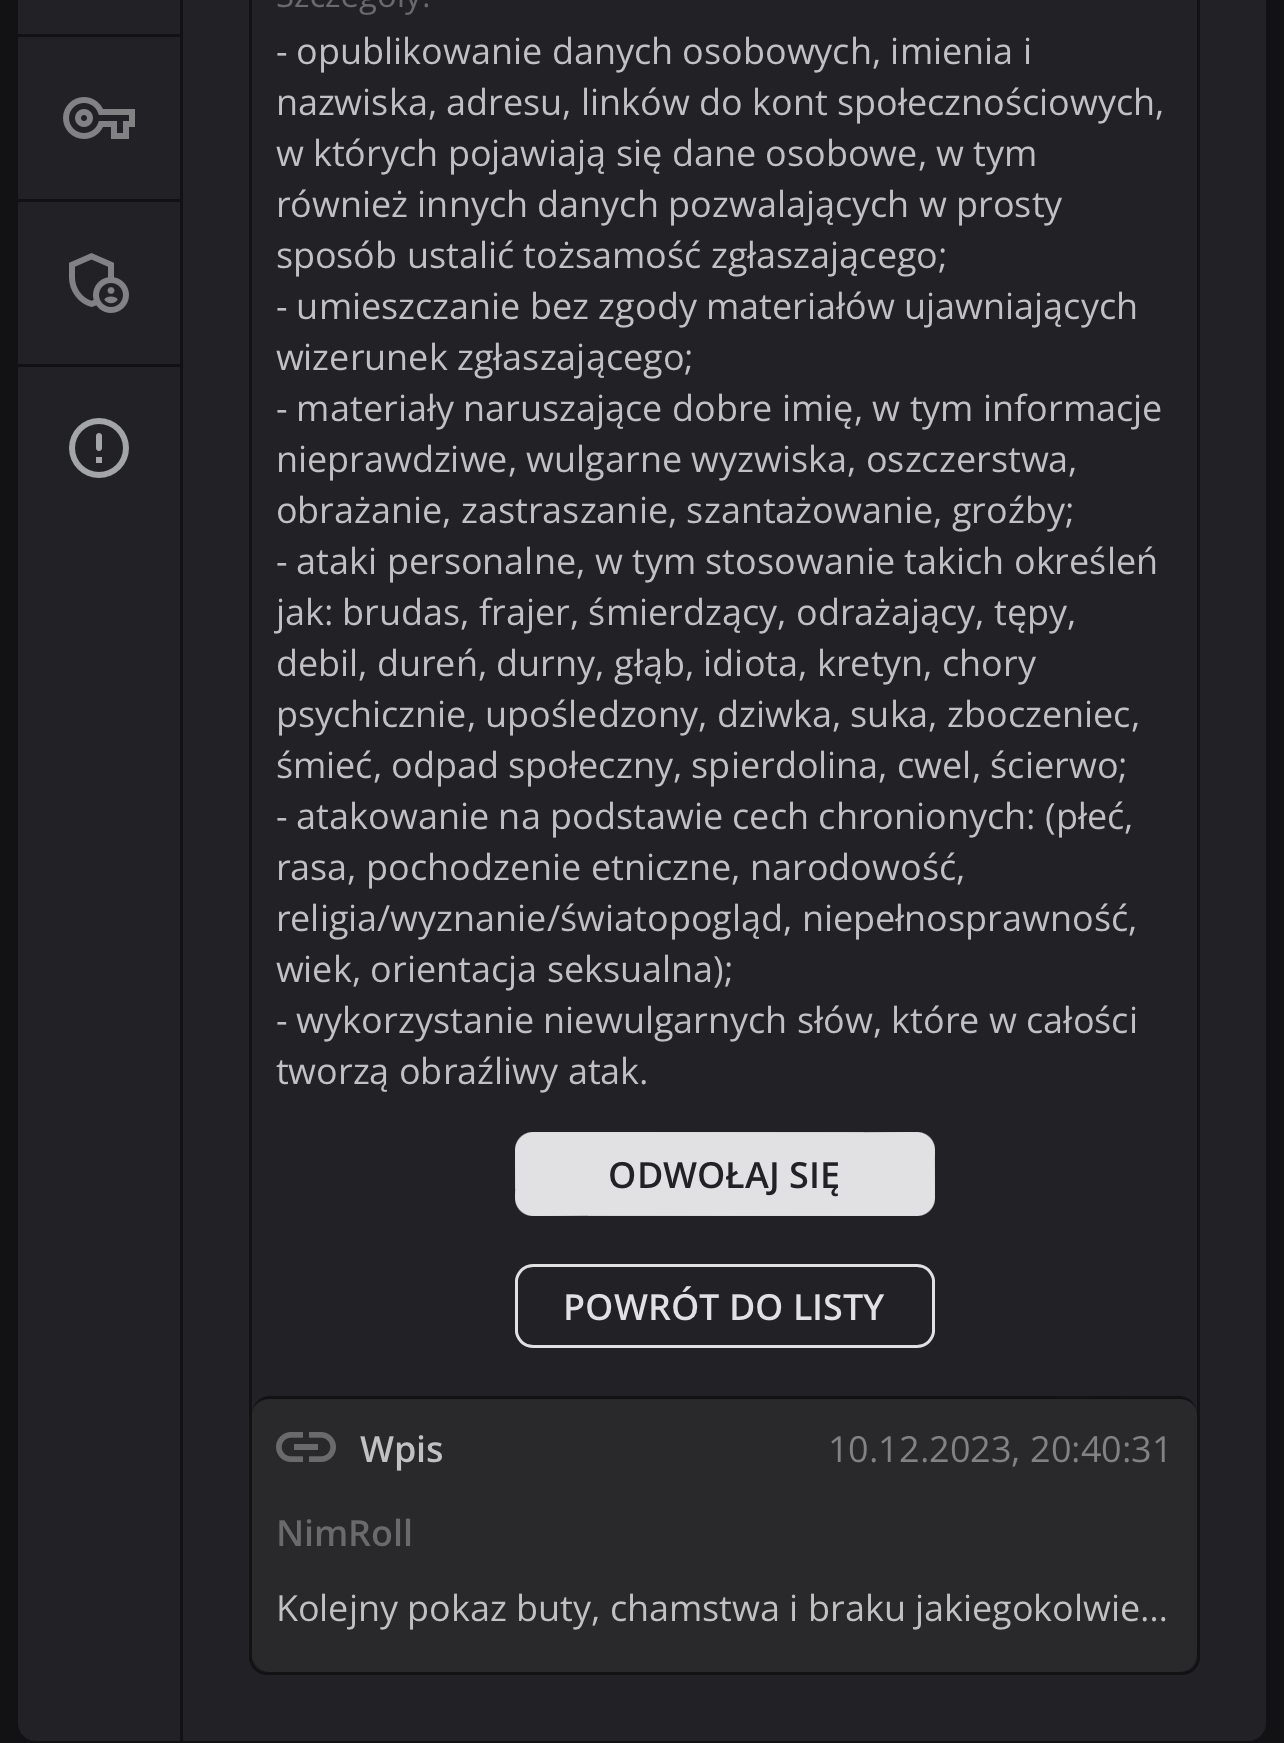Open the Wpis entry label
Viewport: 1284px width, 1743px height.
401,1449
